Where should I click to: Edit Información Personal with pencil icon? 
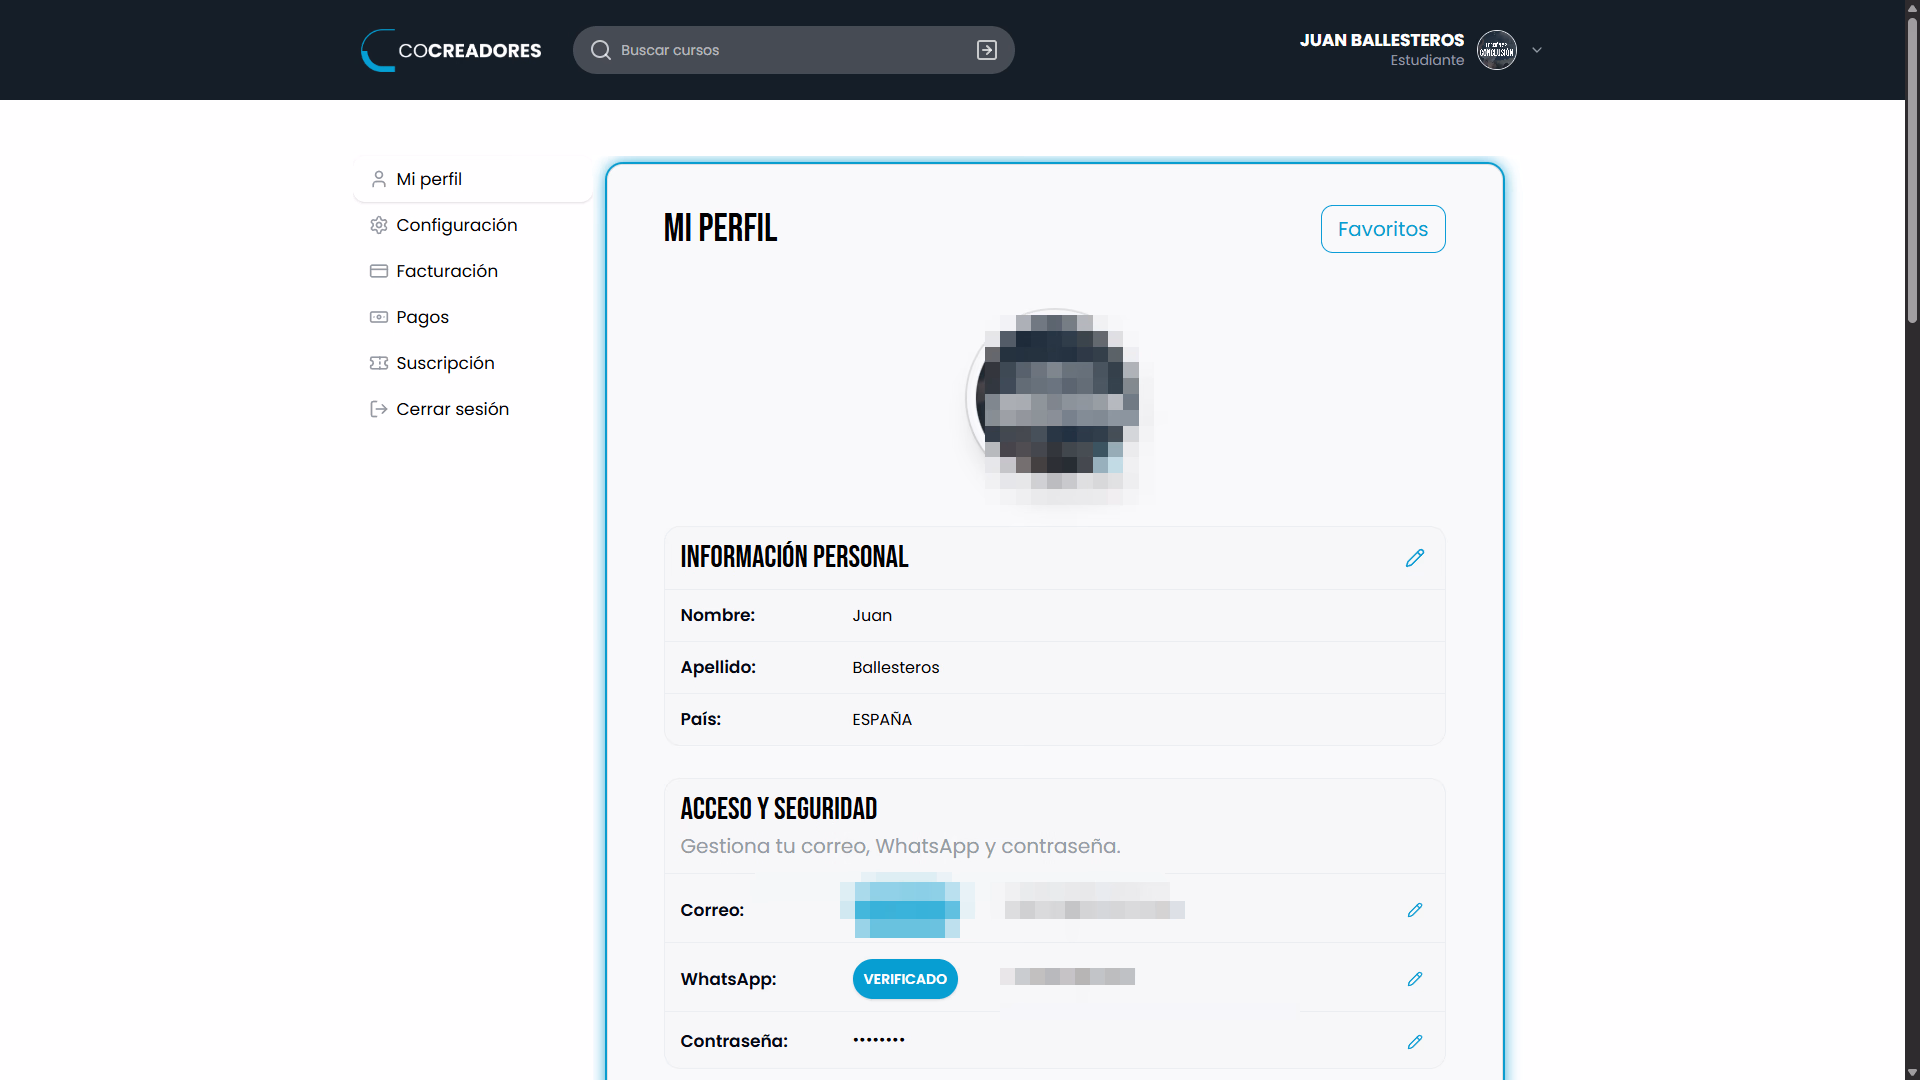[x=1415, y=558]
